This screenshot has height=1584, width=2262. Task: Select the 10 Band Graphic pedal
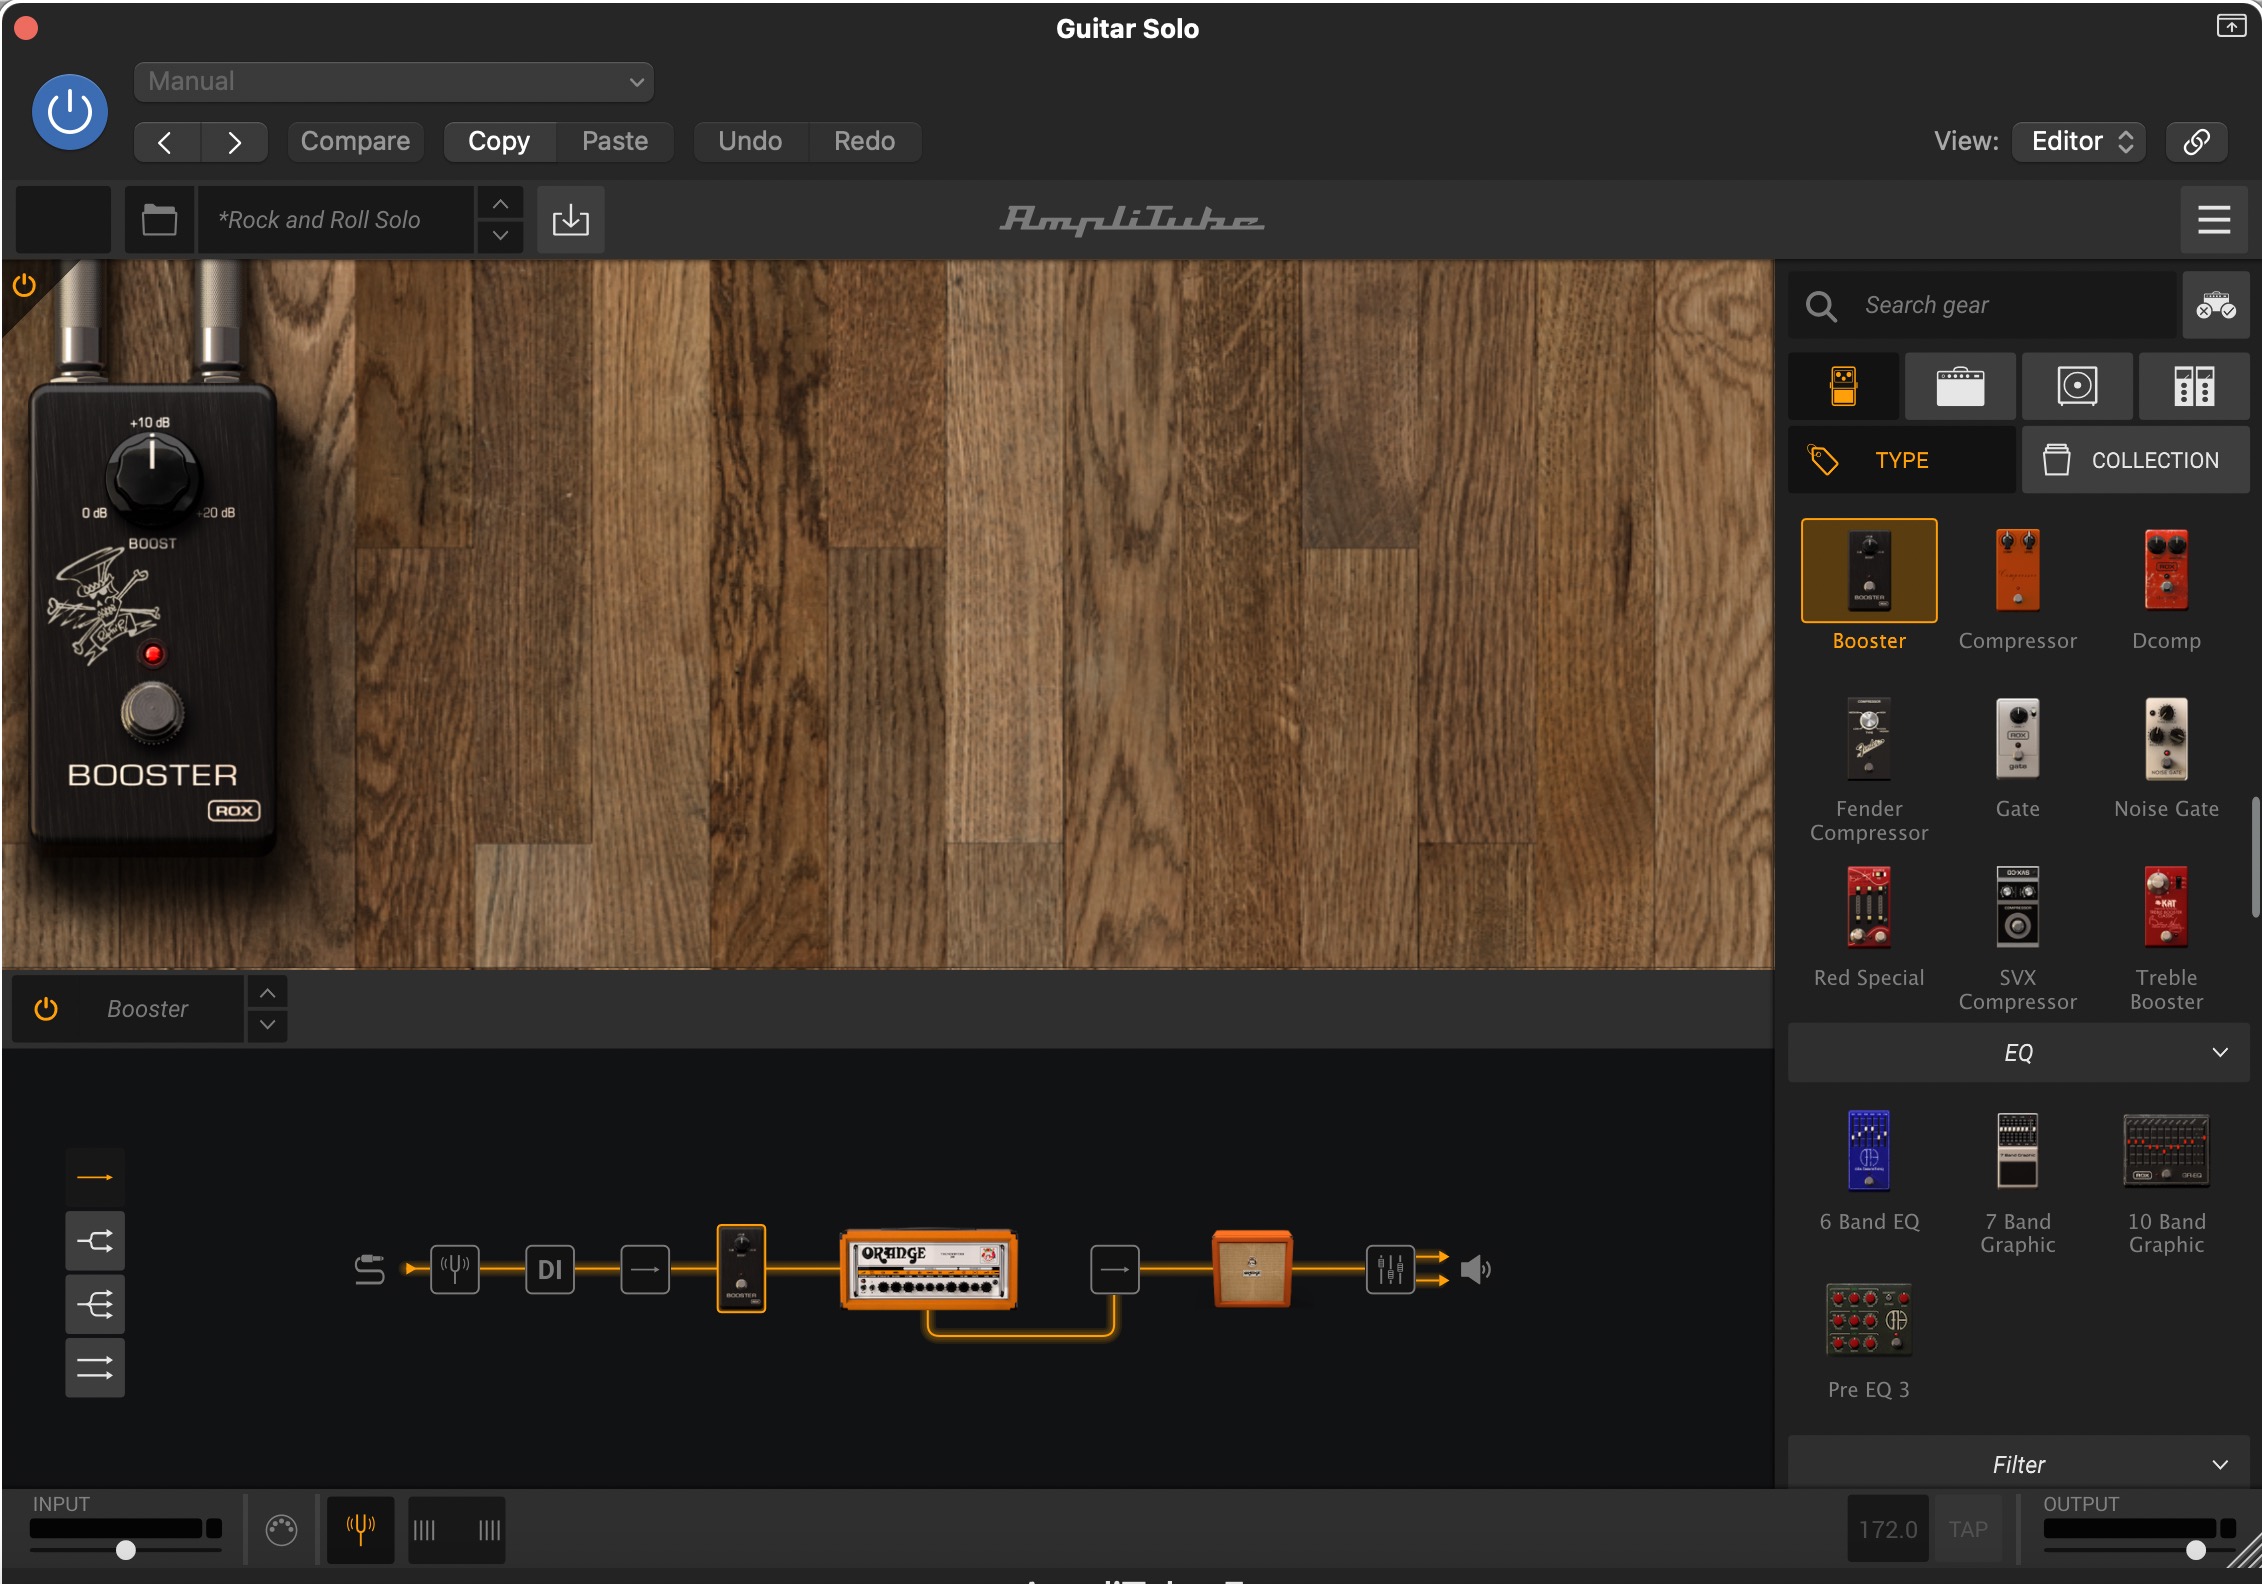[x=2166, y=1150]
